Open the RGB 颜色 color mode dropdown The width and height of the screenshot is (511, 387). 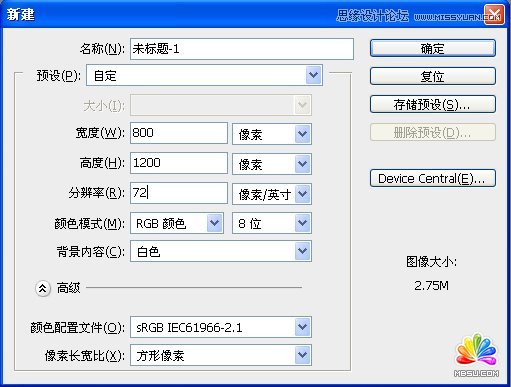click(x=177, y=223)
